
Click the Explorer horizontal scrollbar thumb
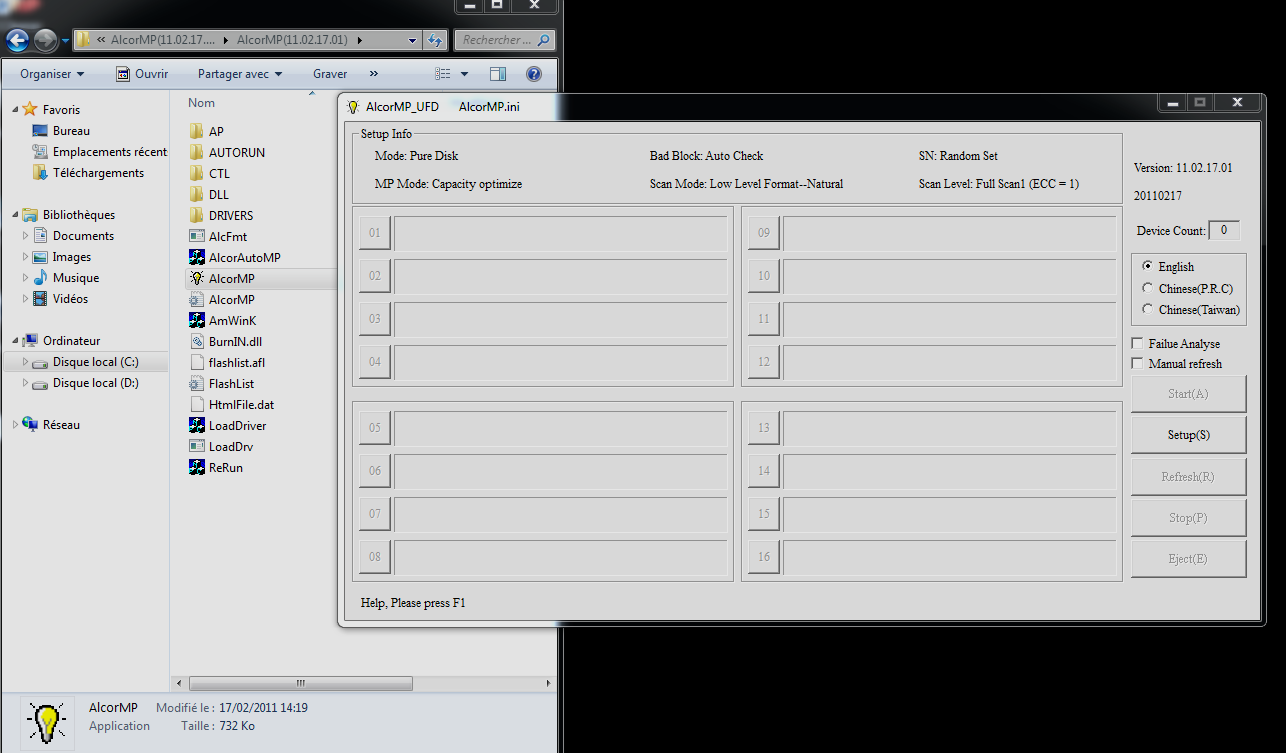301,683
